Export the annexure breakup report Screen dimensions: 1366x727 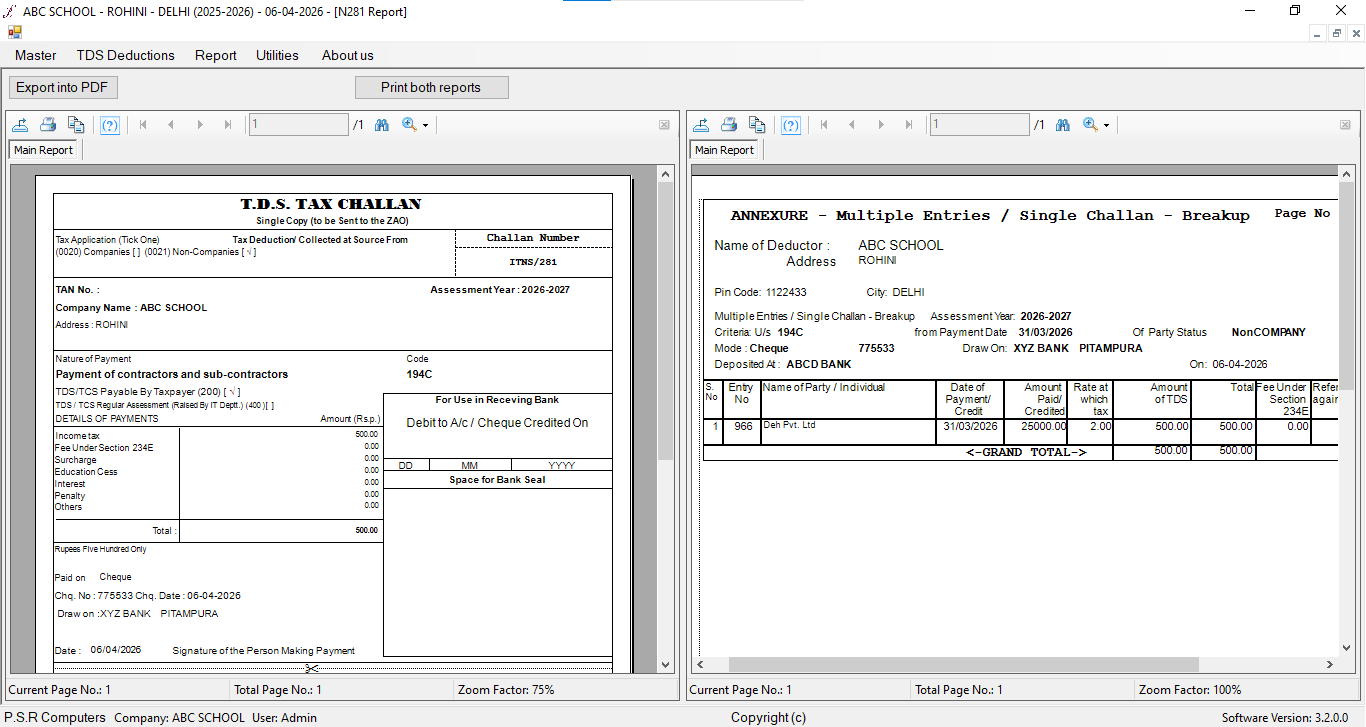pyautogui.click(x=700, y=124)
